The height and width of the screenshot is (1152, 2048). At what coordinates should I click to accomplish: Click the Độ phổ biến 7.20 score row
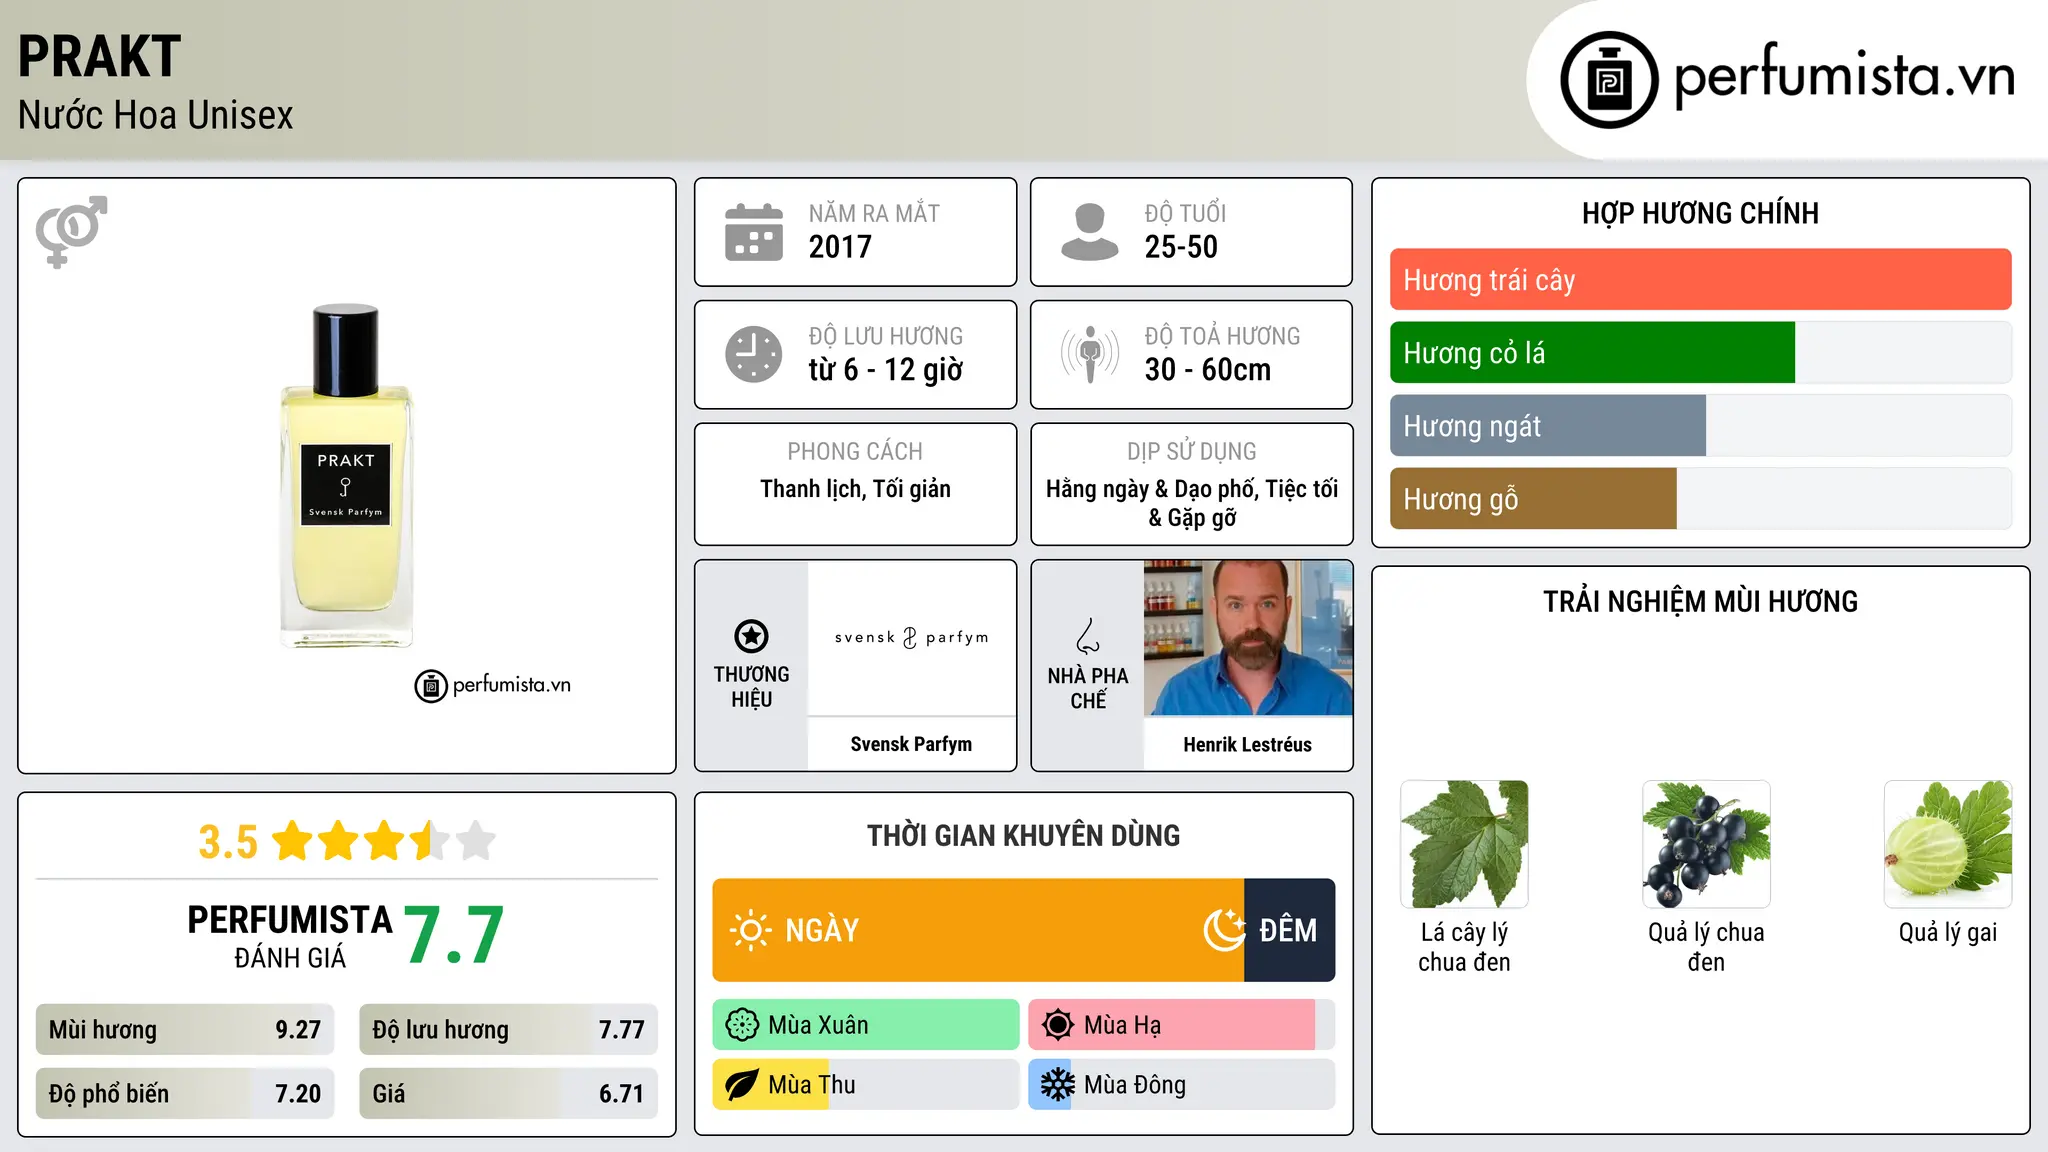[x=185, y=1094]
